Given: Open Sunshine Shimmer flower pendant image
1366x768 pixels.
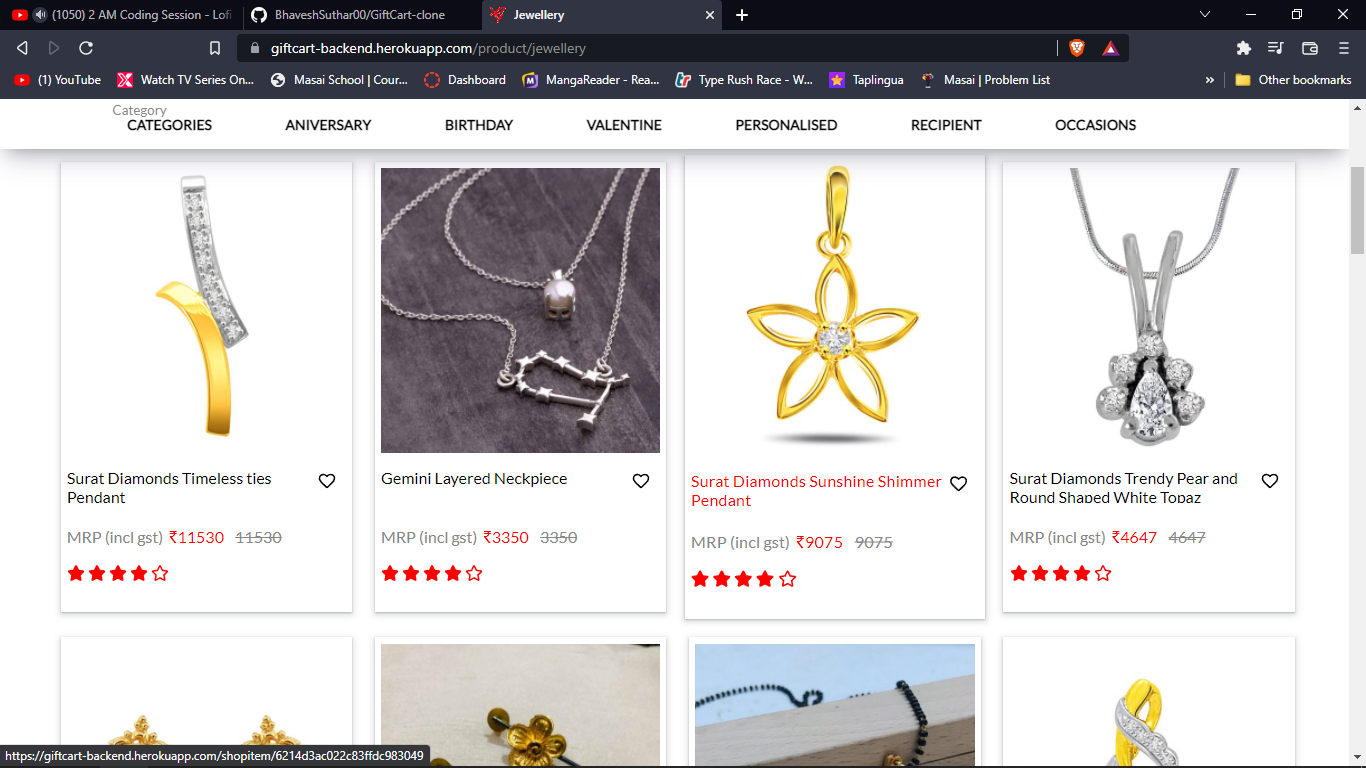Looking at the screenshot, I should click(x=835, y=307).
